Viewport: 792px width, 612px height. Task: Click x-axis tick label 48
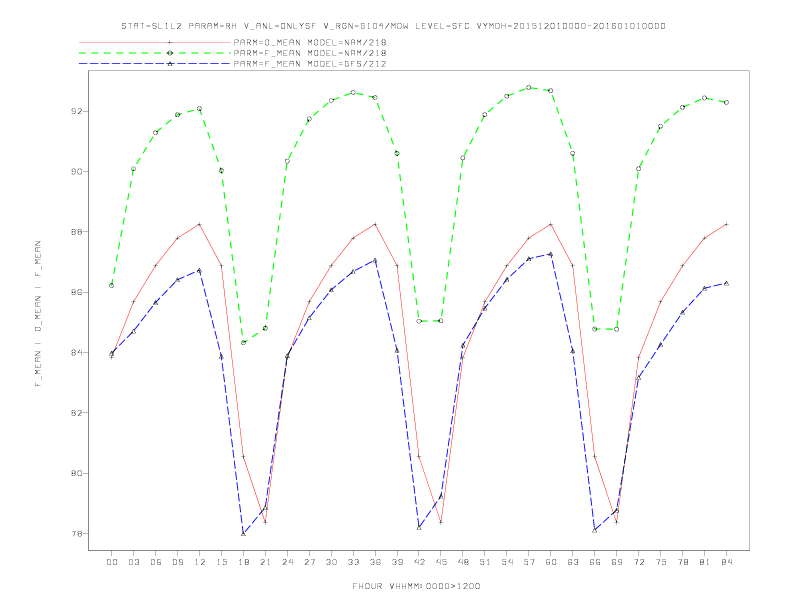463,562
